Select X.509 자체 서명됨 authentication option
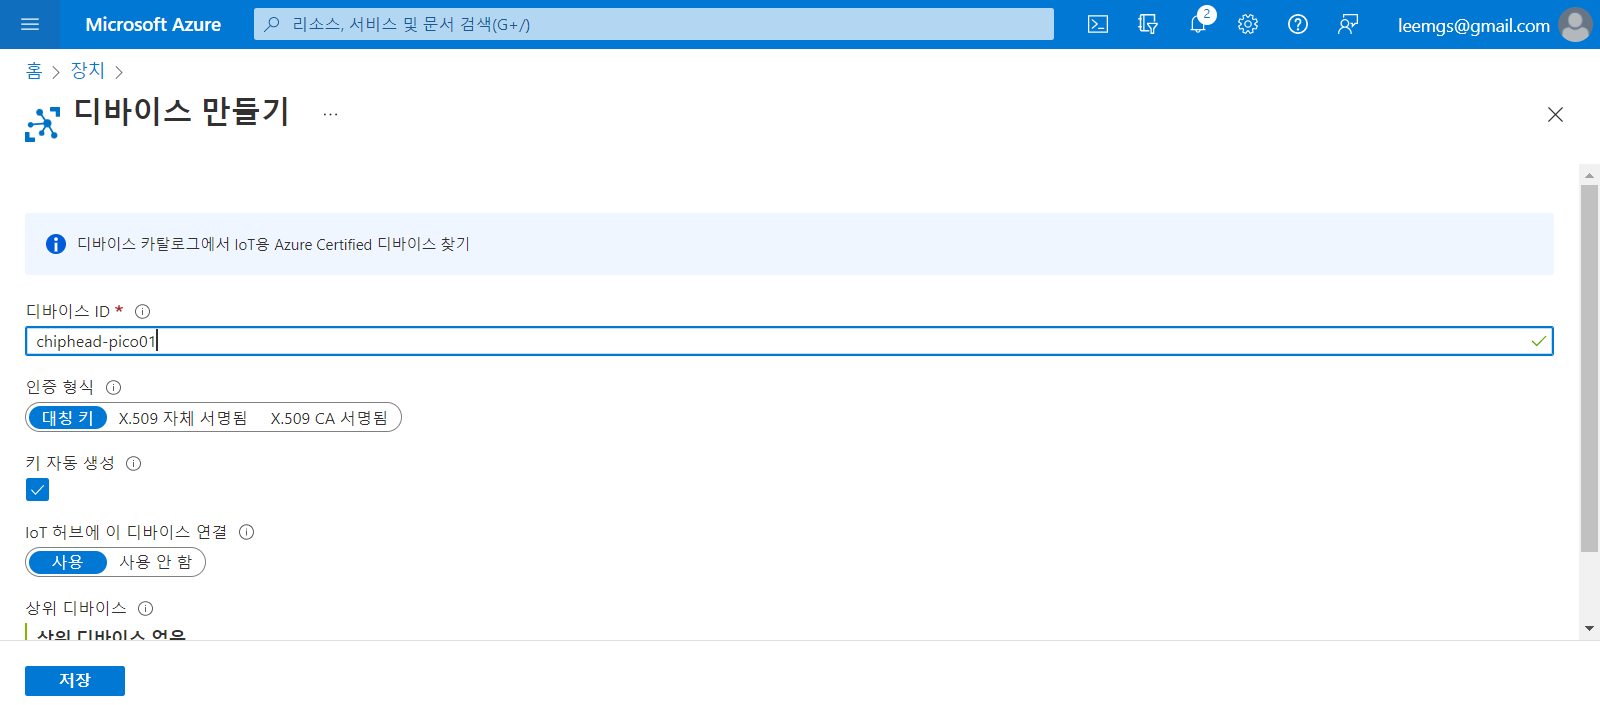Screen dimensions: 1600x705 [x=183, y=418]
